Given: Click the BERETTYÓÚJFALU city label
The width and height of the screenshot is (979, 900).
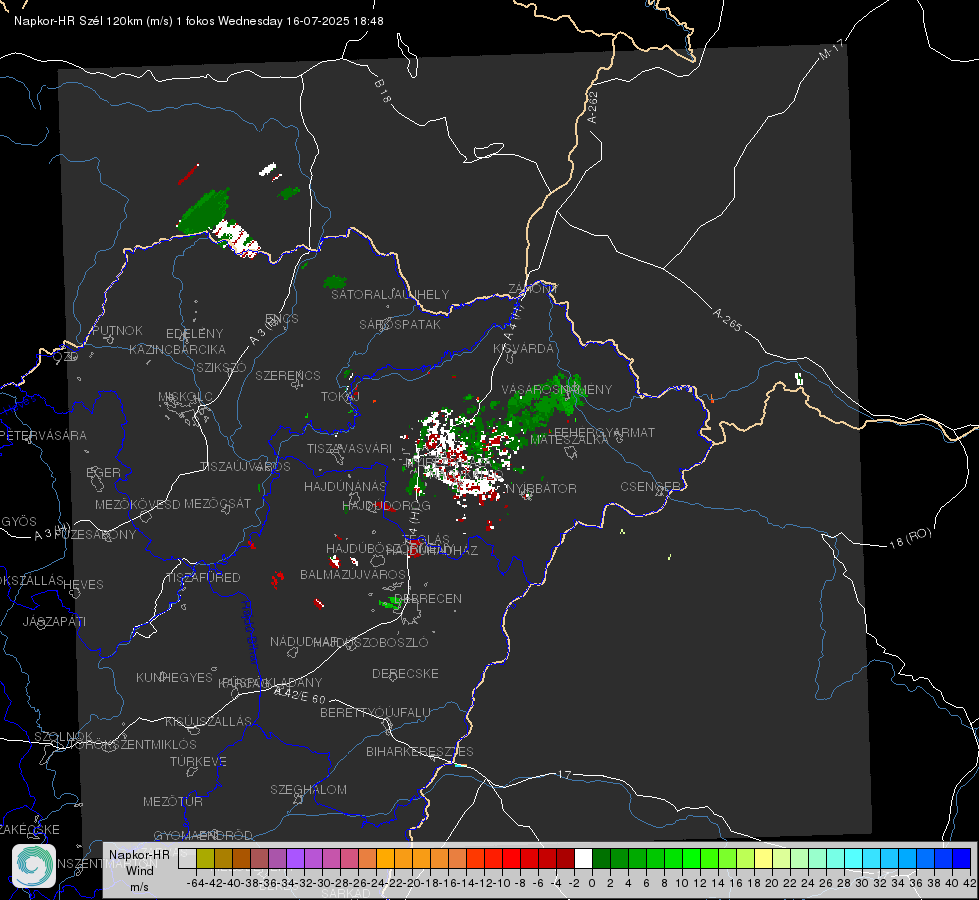Looking at the screenshot, I should [x=375, y=712].
